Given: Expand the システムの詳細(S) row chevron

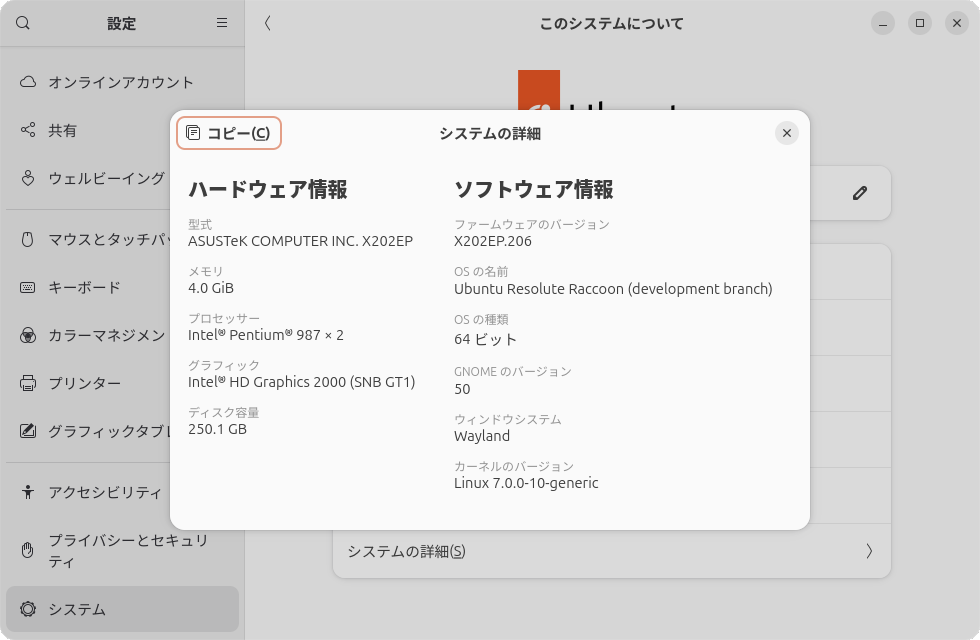Looking at the screenshot, I should 869,551.
